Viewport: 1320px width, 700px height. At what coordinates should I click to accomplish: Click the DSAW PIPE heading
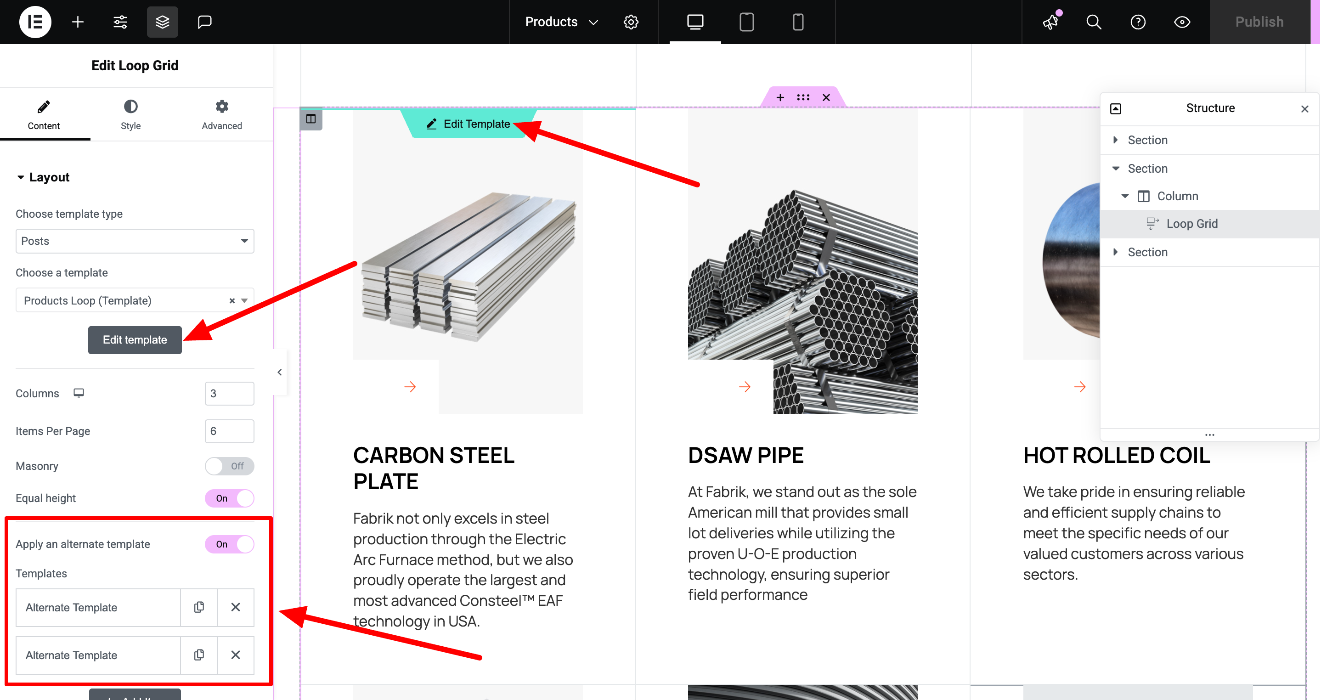(x=746, y=455)
